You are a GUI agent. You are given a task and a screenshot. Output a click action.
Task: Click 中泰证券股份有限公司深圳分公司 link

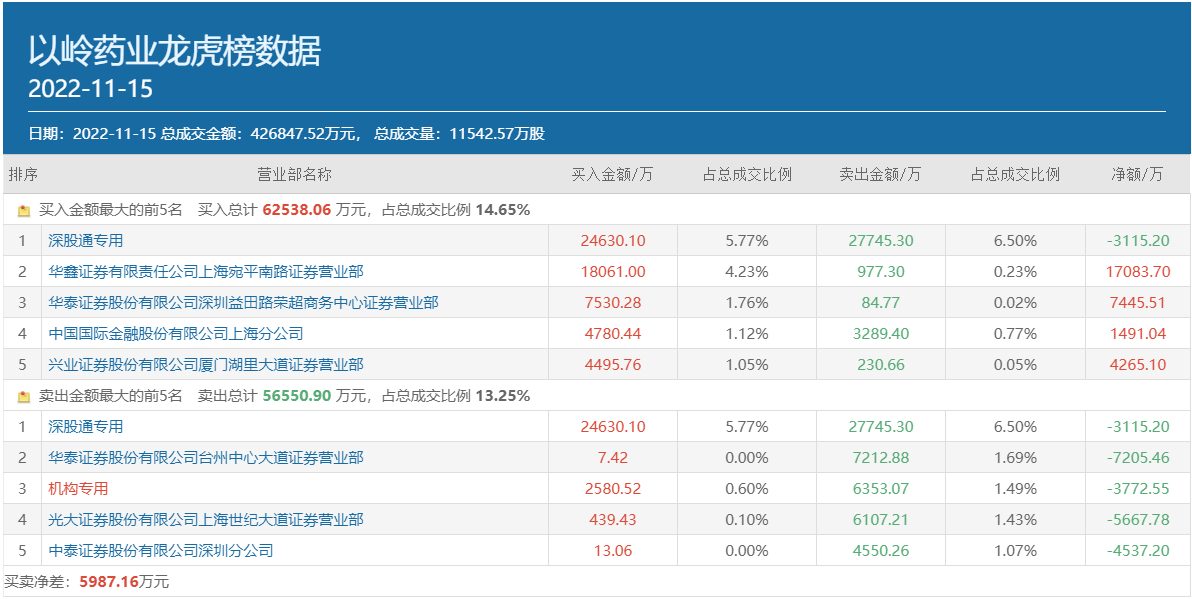[160, 551]
